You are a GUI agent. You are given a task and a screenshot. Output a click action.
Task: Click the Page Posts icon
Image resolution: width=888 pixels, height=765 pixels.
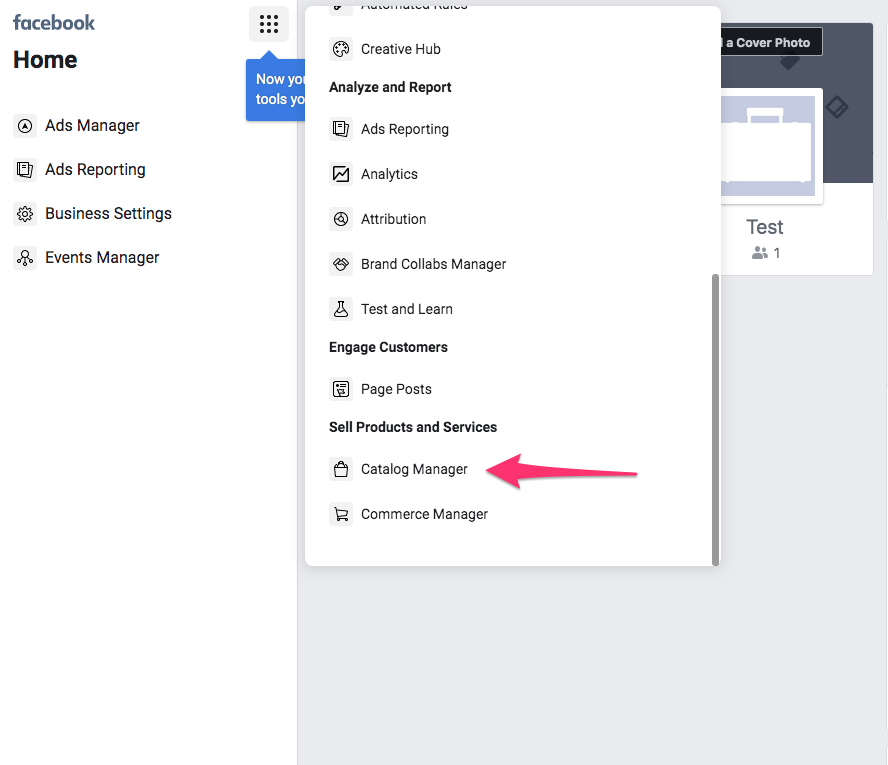[x=341, y=389]
